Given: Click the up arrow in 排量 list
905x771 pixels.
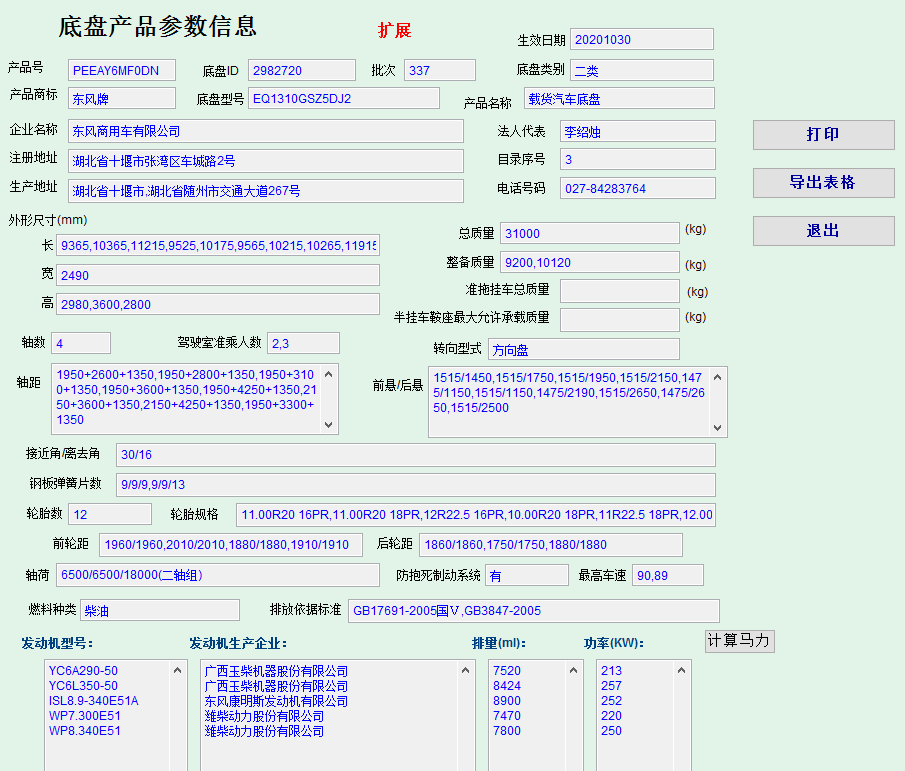Looking at the screenshot, I should (573, 670).
